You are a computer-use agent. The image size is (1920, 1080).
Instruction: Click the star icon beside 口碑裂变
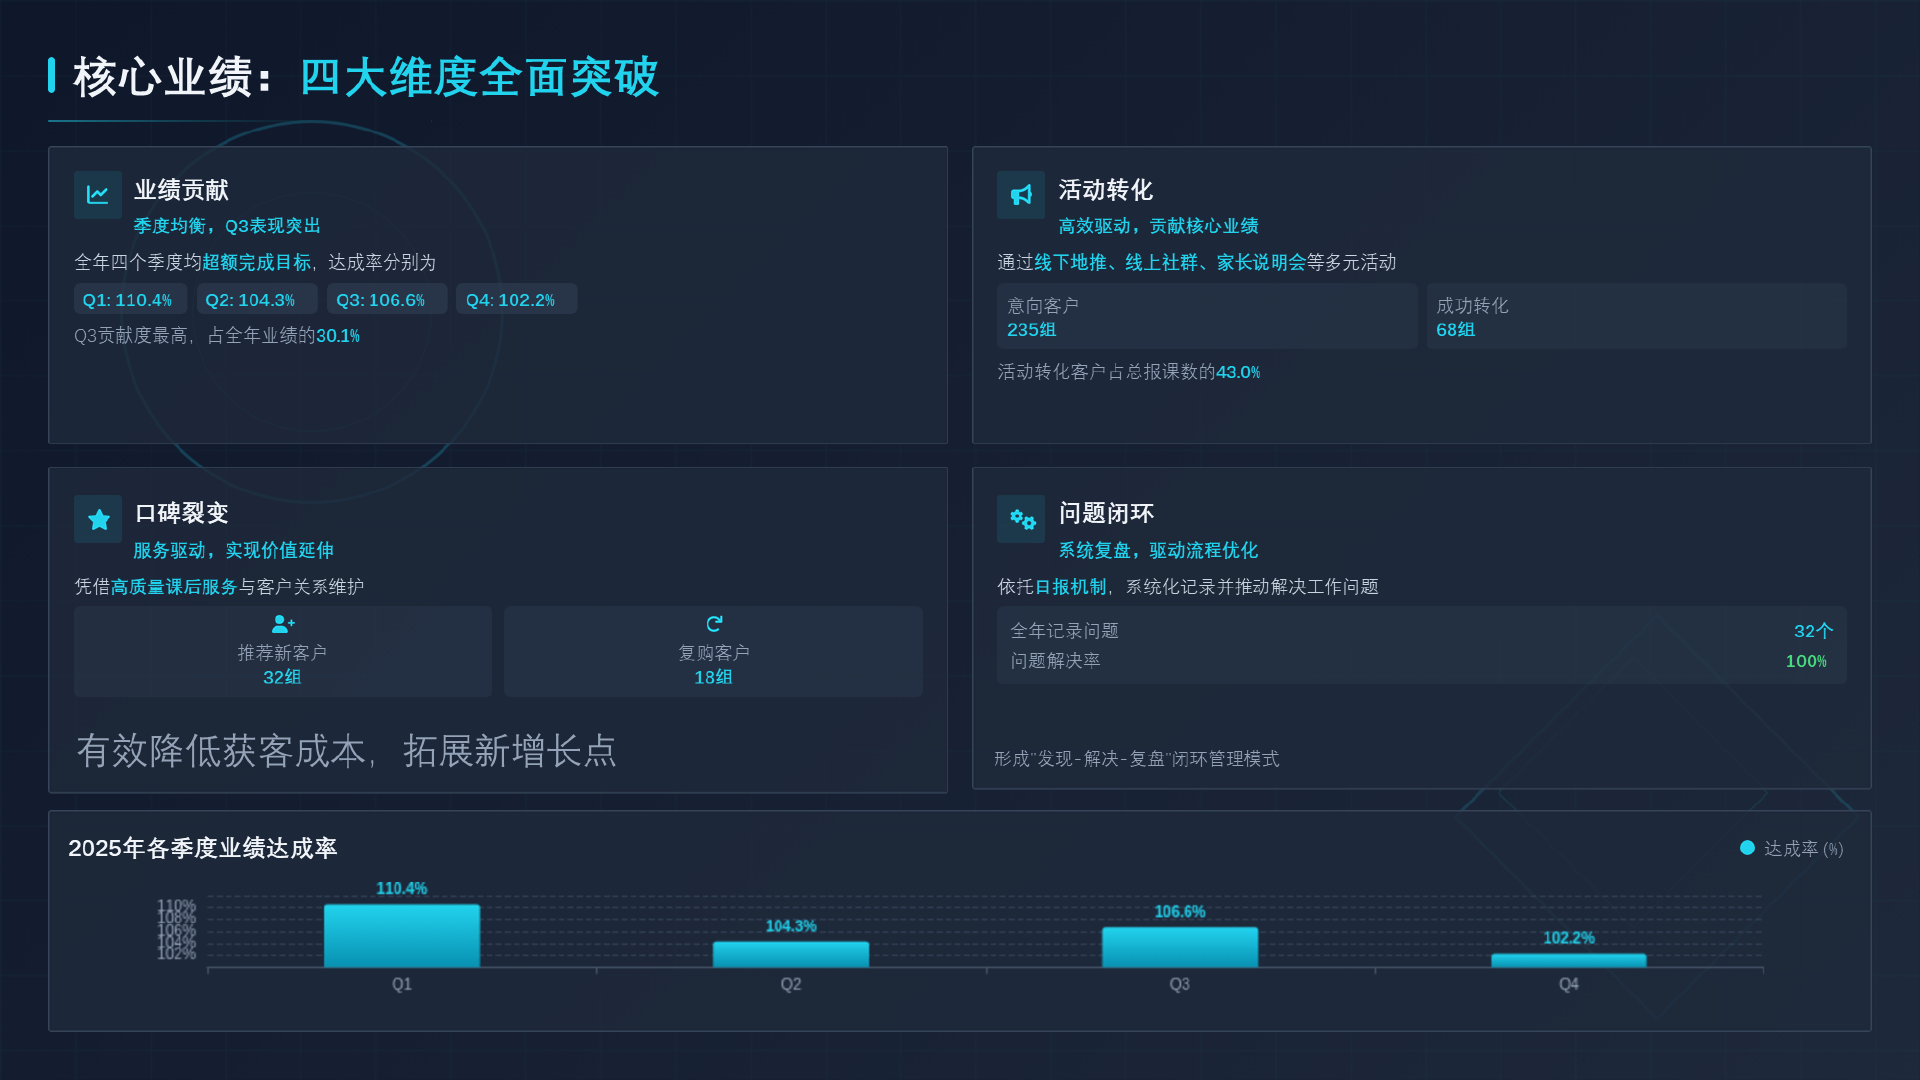point(97,519)
